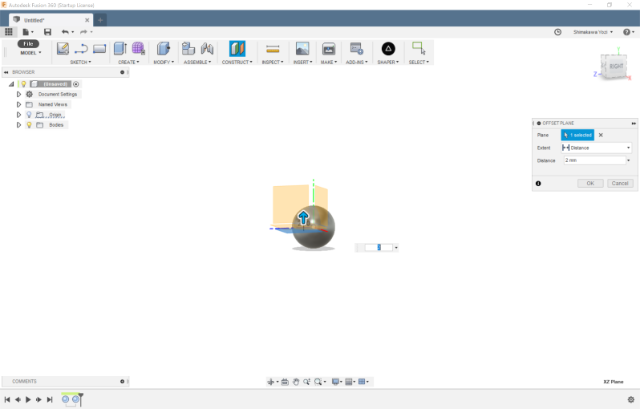Image resolution: width=640 pixels, height=409 pixels.
Task: Click the Select tool icon
Action: [418, 48]
